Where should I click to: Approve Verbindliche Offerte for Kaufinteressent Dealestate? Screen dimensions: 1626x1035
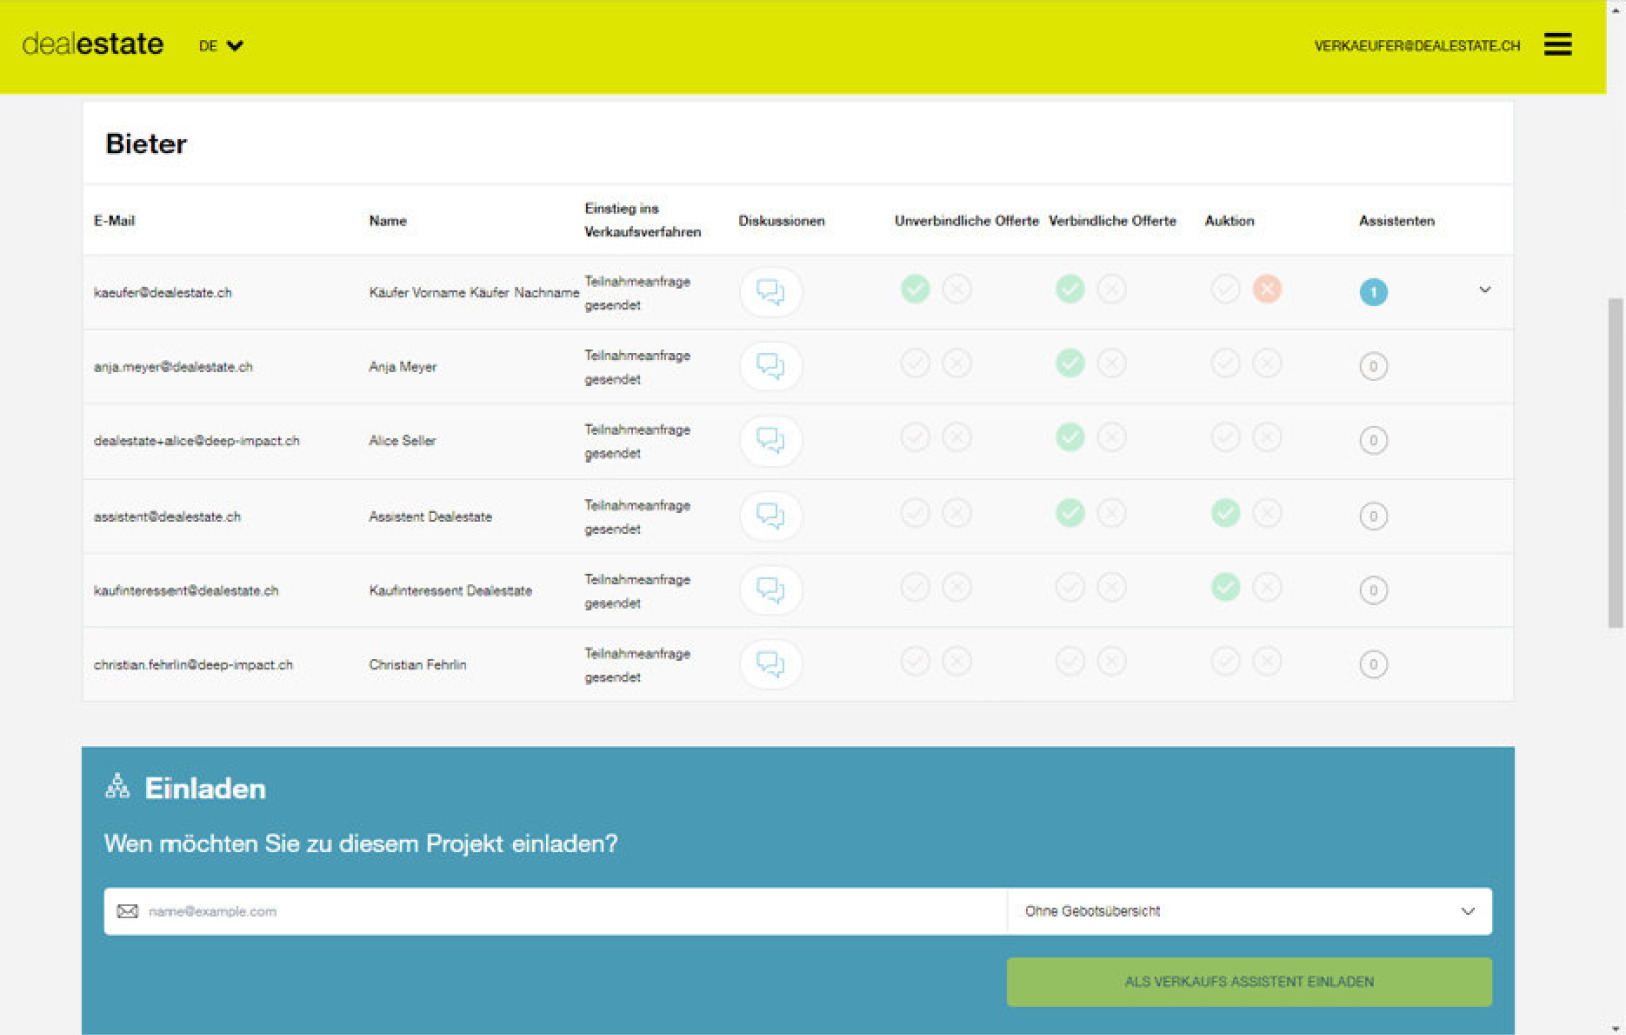tap(1070, 587)
